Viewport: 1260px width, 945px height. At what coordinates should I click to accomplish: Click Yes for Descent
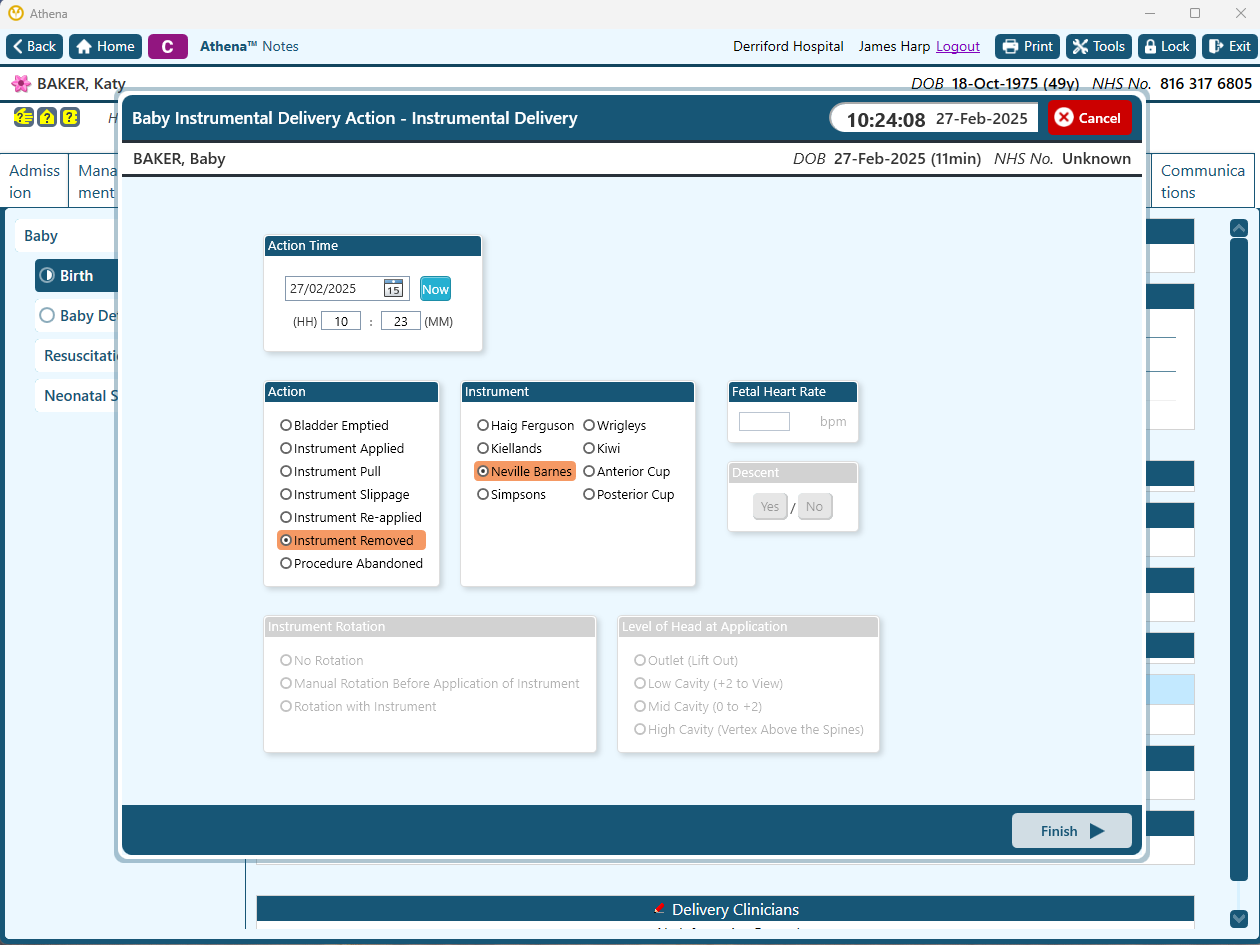[x=770, y=507]
